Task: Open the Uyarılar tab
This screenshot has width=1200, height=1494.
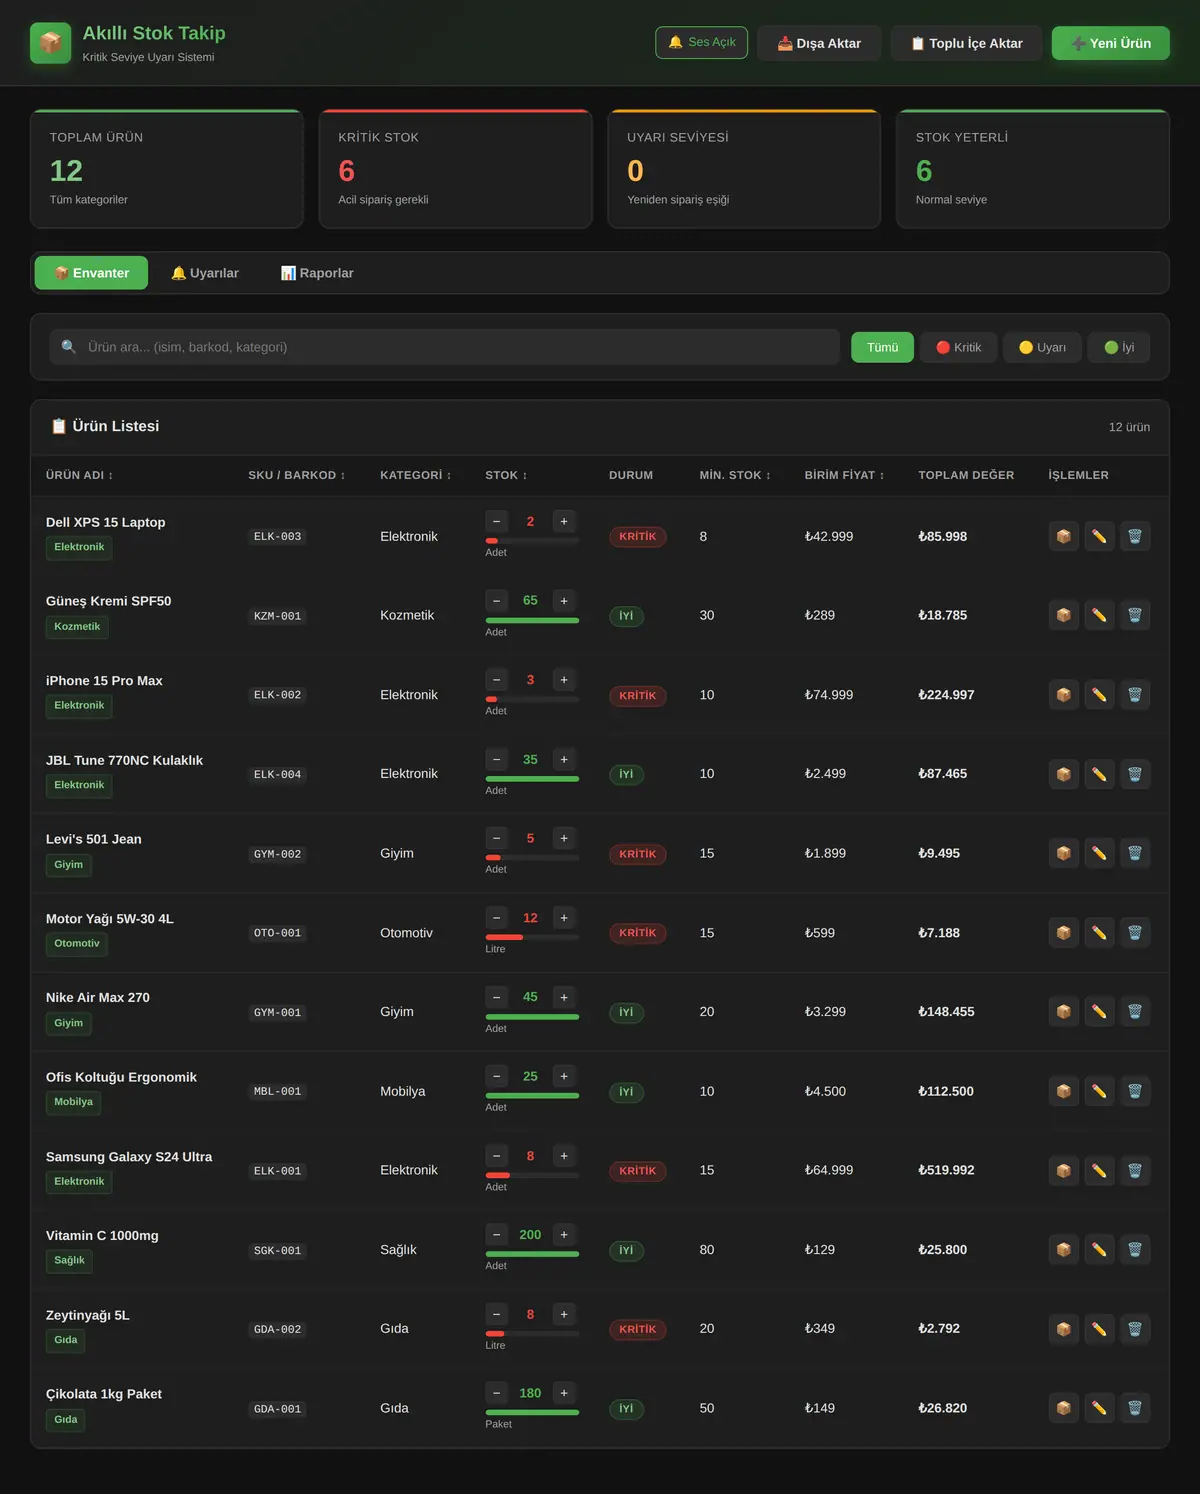Action: (x=205, y=273)
